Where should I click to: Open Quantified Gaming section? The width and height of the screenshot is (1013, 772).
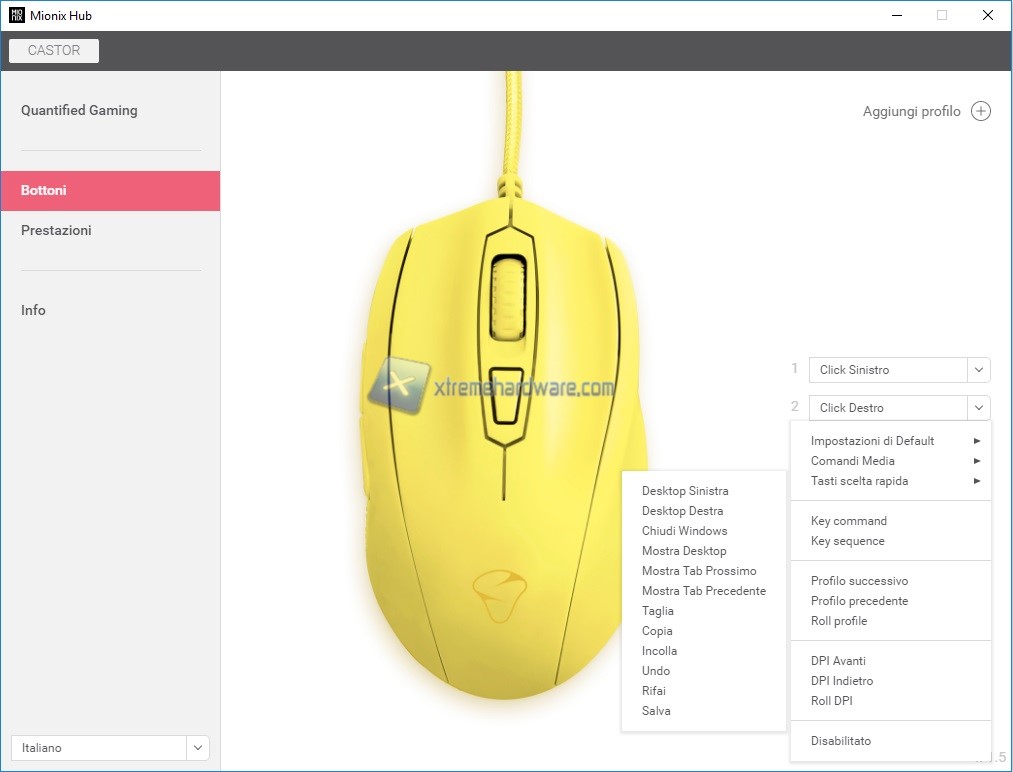[79, 110]
